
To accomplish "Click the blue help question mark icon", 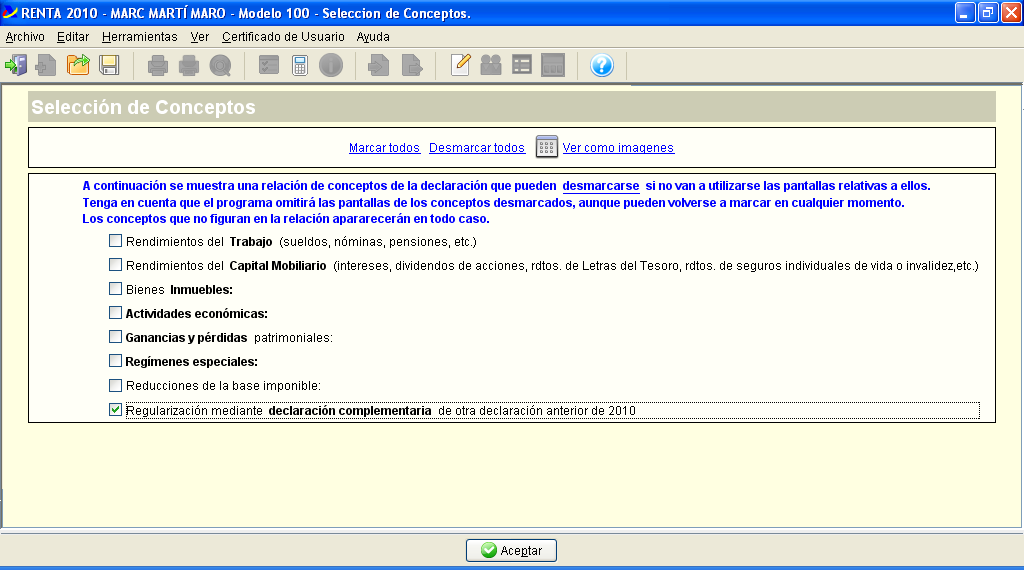I will coord(601,66).
